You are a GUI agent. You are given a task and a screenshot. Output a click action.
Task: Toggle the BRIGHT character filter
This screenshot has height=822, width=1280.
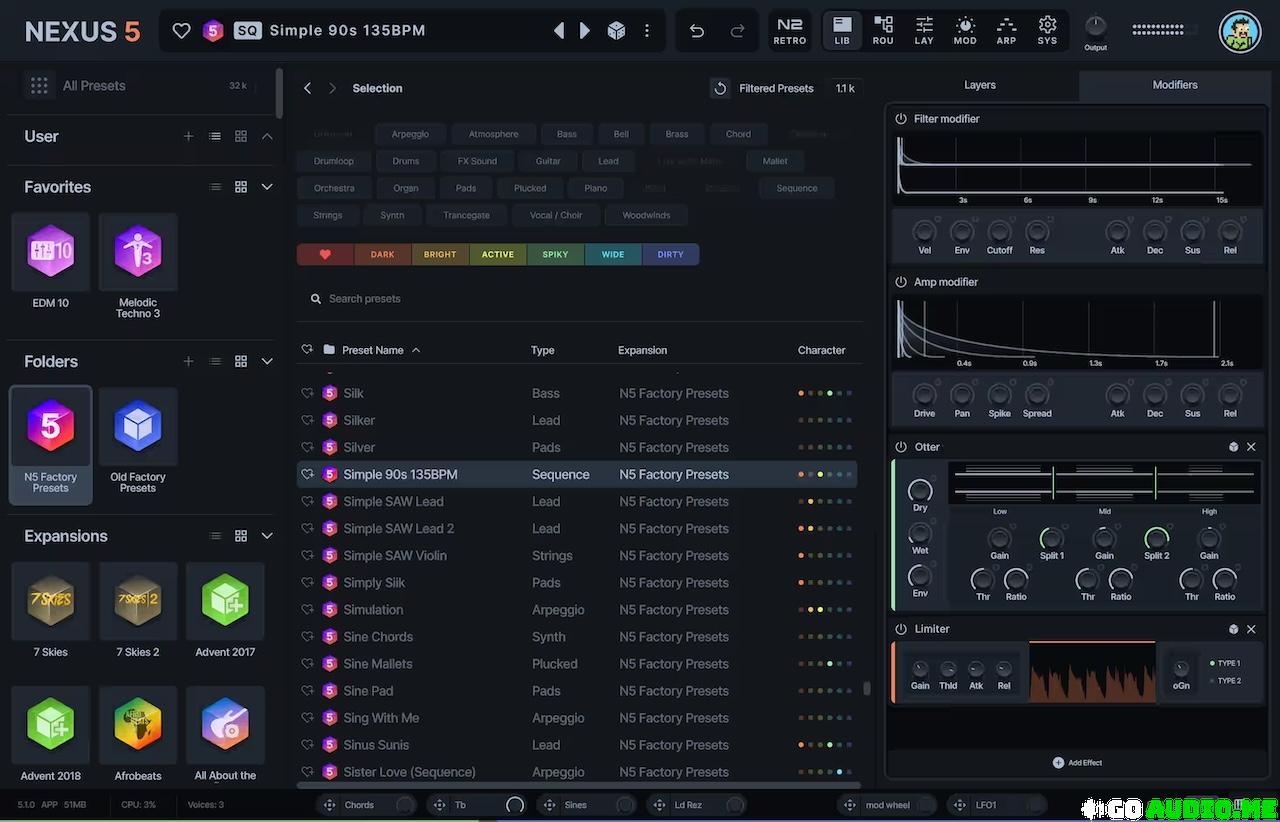(x=440, y=255)
